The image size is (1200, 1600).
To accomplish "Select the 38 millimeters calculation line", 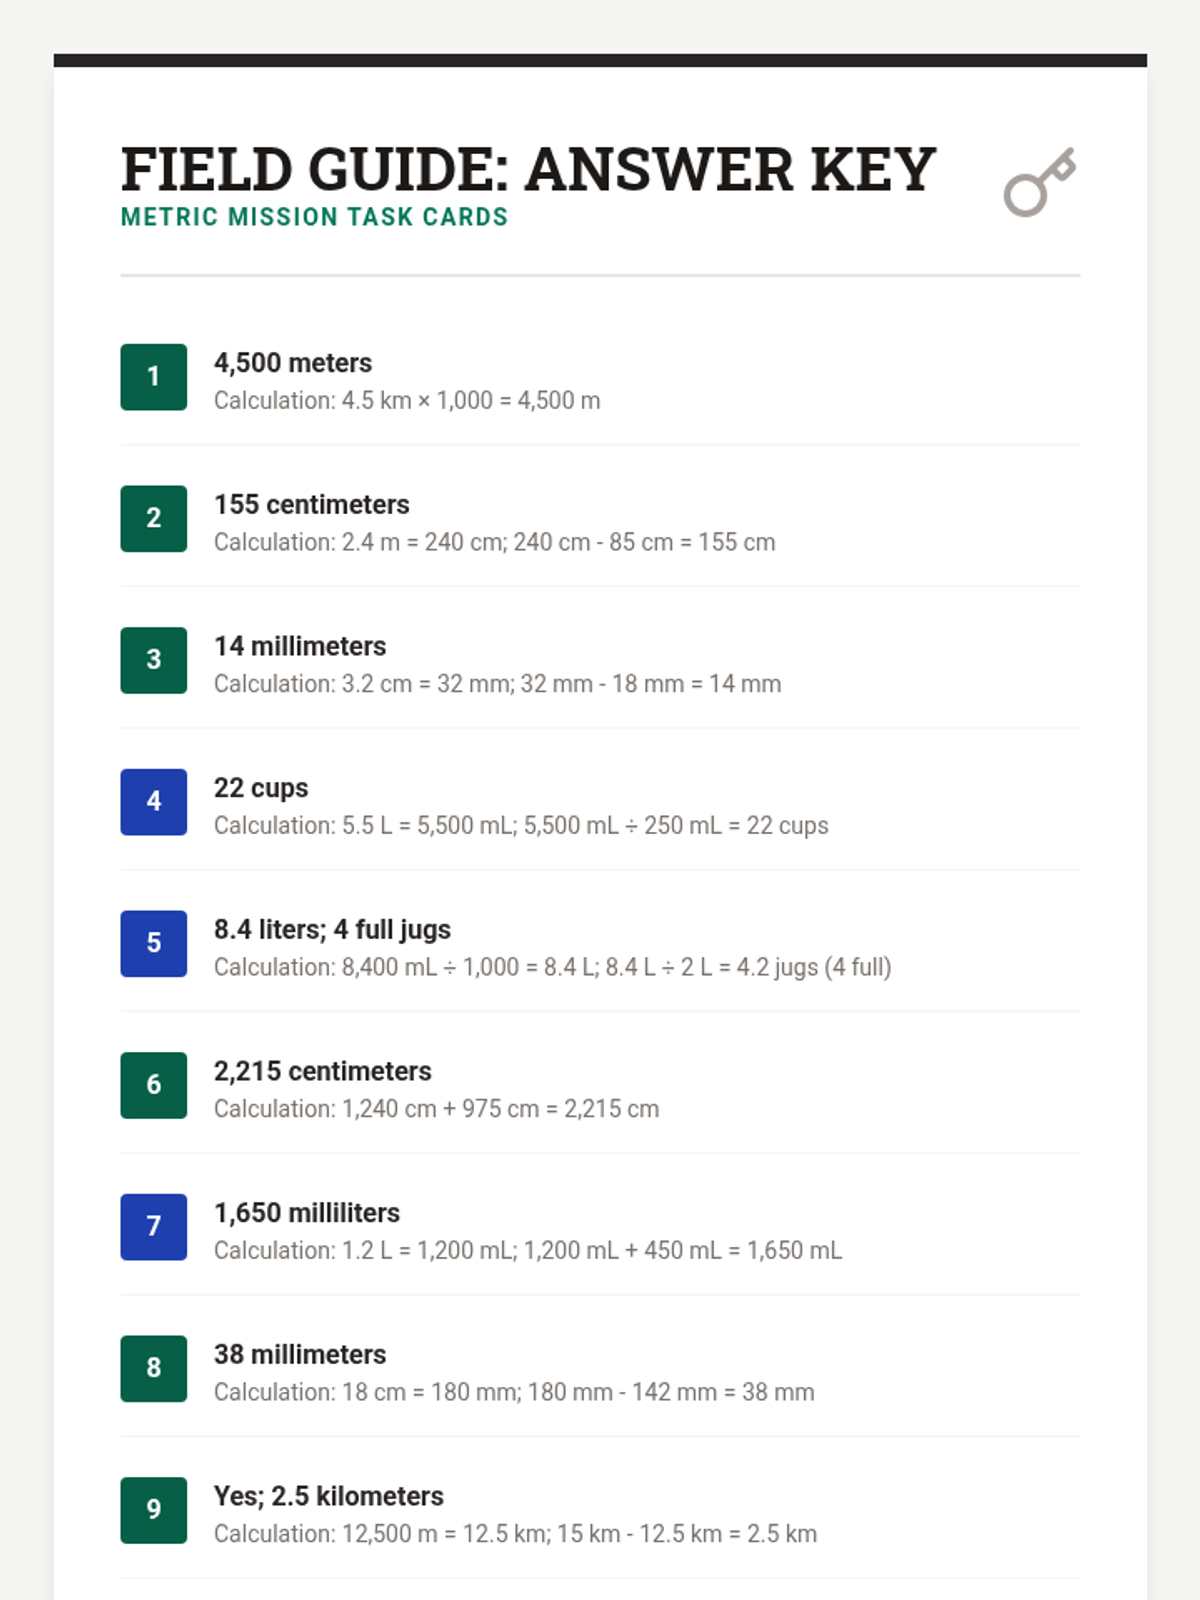I will 514,1392.
